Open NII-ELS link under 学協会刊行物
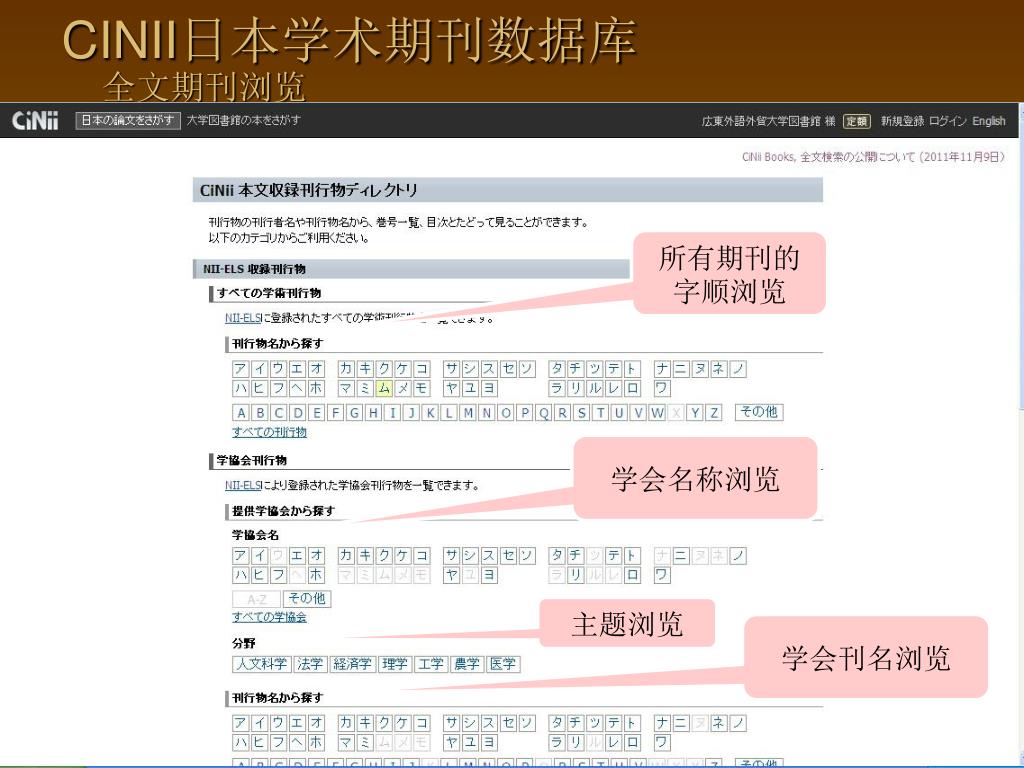This screenshot has height=768, width=1024. click(x=243, y=485)
